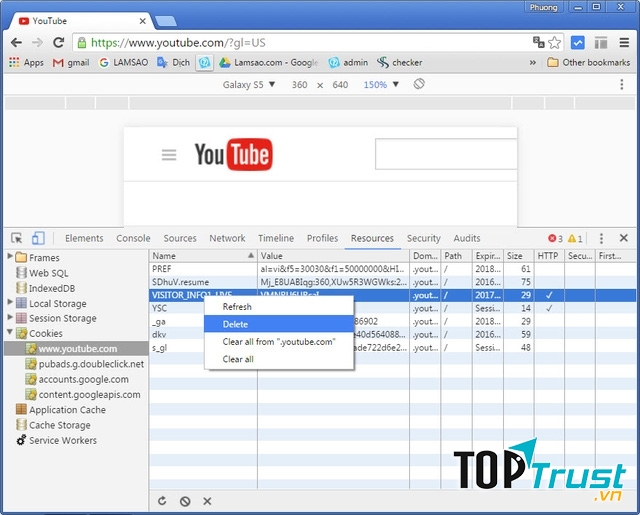
Task: Open the Chrome hamburger menu
Action: click(624, 42)
